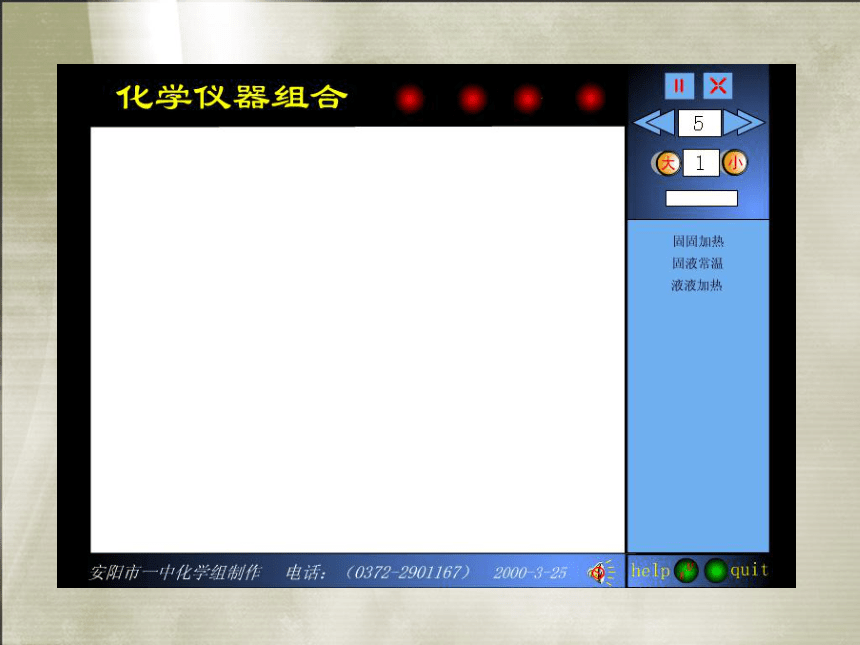Click the number field showing 5
Screen dimensions: 860x645
click(699, 123)
